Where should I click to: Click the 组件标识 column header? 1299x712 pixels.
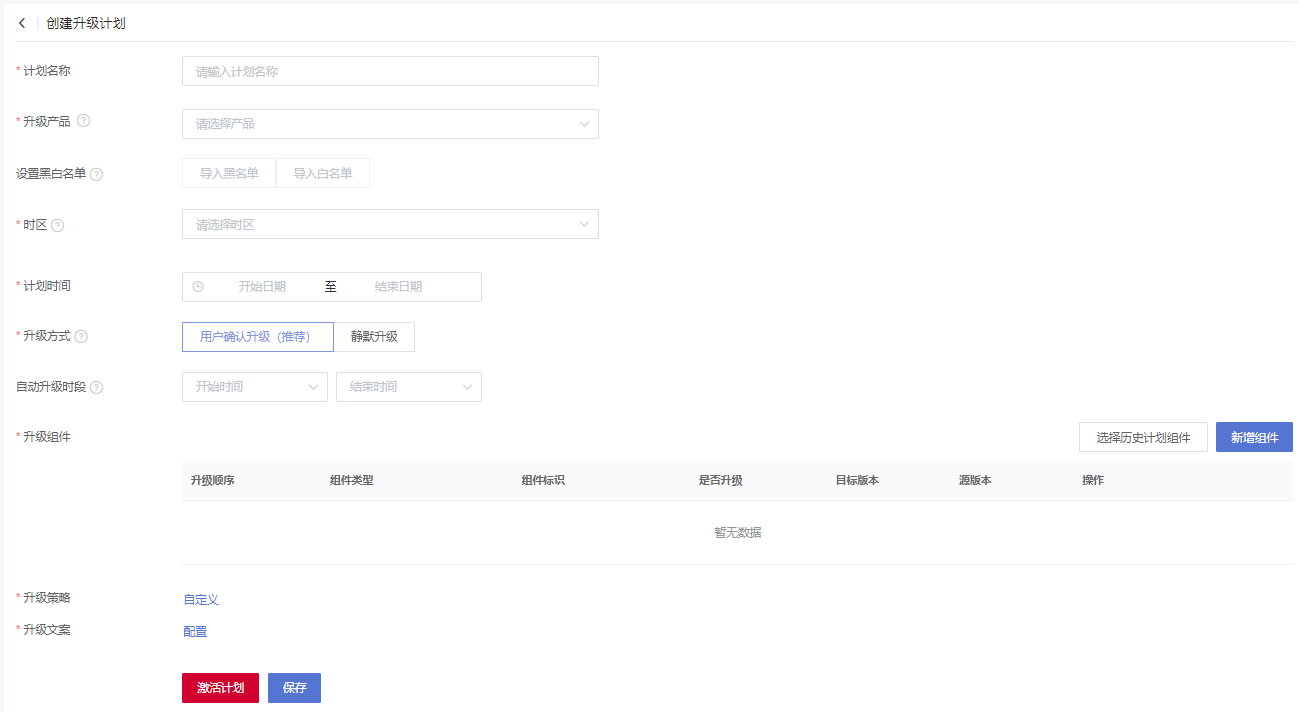[543, 481]
